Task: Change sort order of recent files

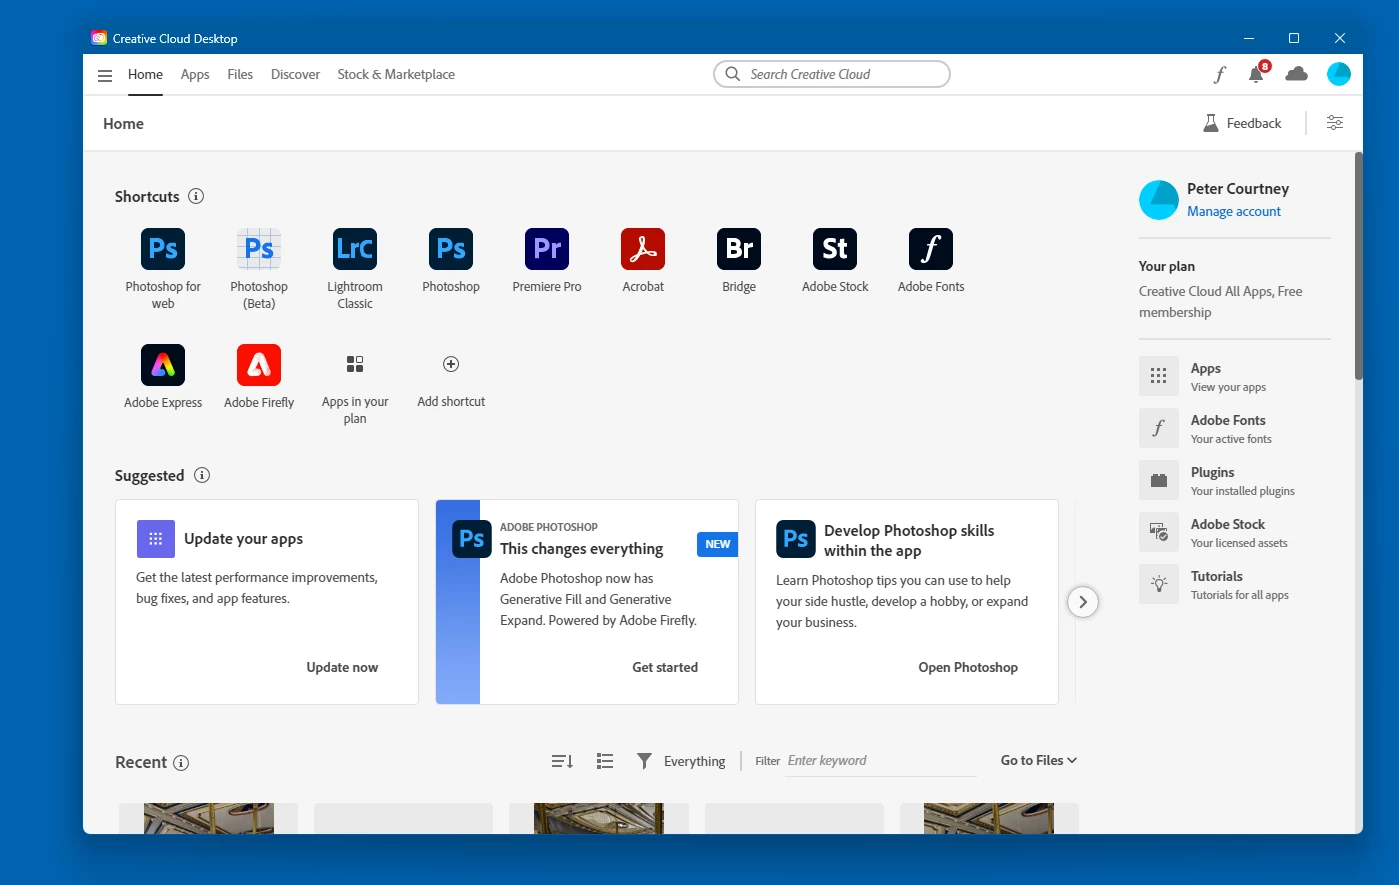Action: pos(562,761)
